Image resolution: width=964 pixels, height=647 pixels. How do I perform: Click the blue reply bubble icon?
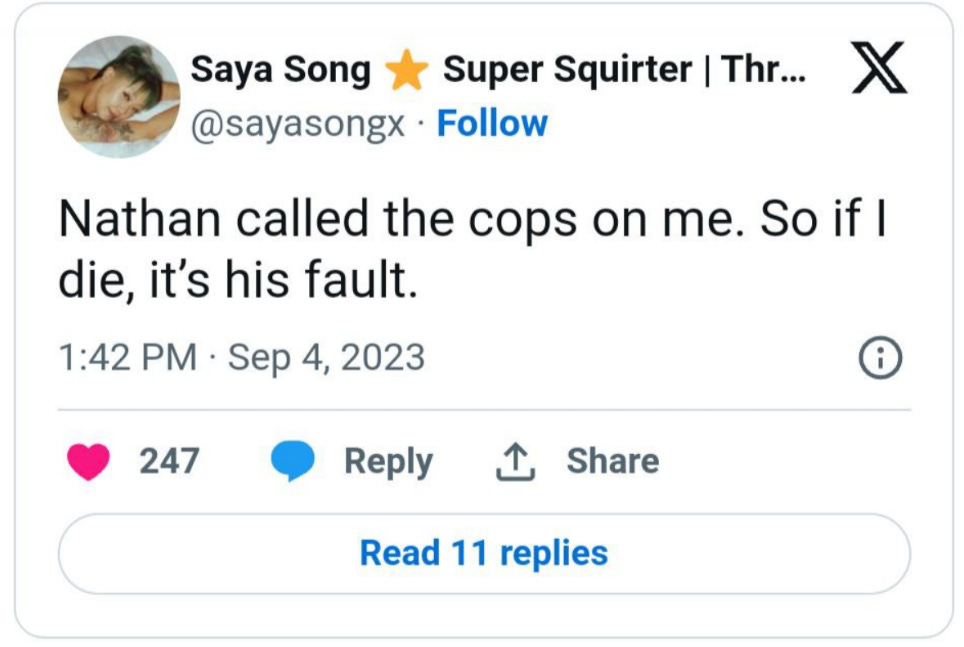pyautogui.click(x=293, y=461)
